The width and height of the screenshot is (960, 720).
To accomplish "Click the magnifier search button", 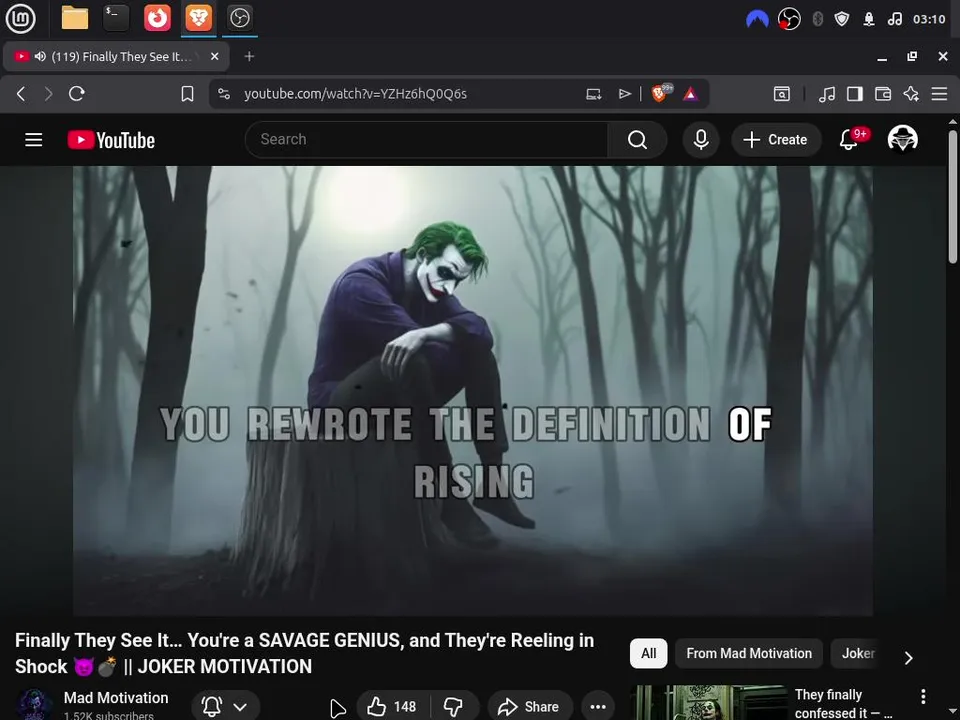I will coord(637,140).
